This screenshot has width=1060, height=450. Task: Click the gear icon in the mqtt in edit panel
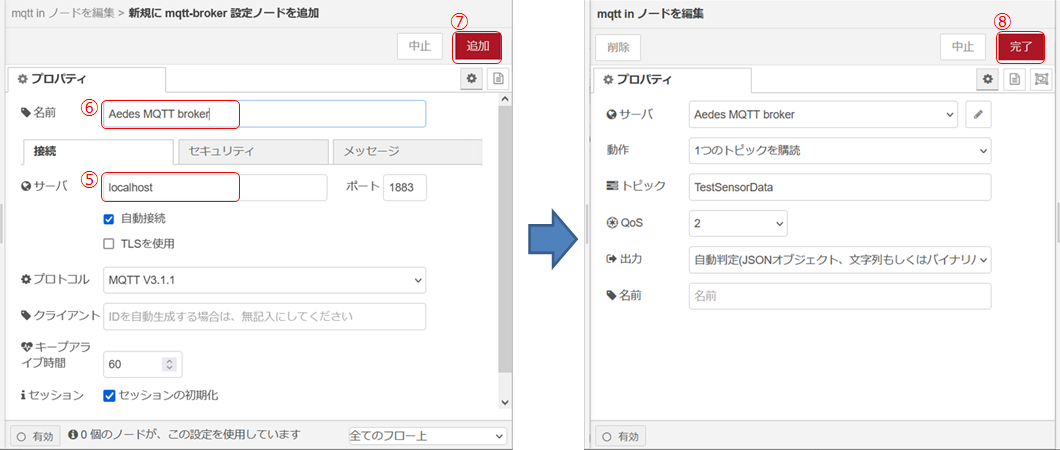point(988,79)
